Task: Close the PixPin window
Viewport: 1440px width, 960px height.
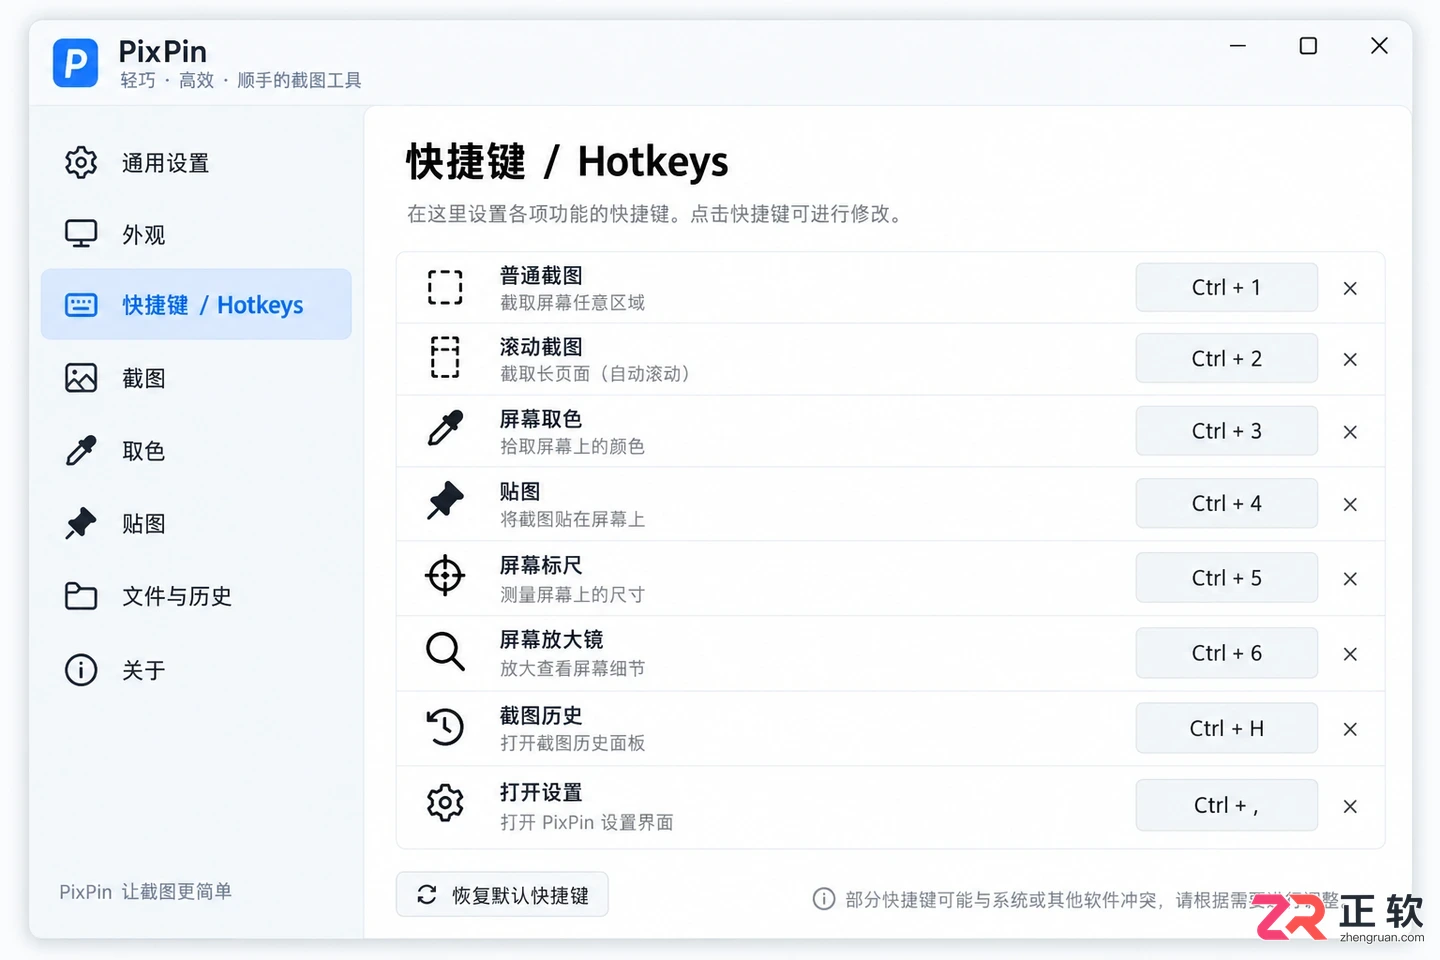Action: [x=1379, y=46]
